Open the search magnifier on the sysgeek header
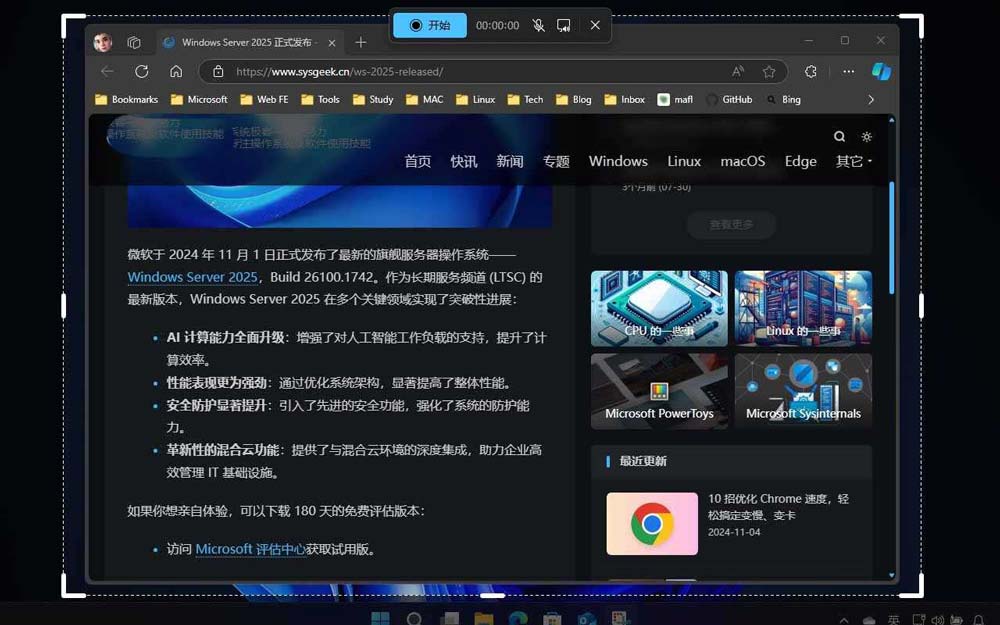Viewport: 1000px width, 625px height. coord(839,136)
